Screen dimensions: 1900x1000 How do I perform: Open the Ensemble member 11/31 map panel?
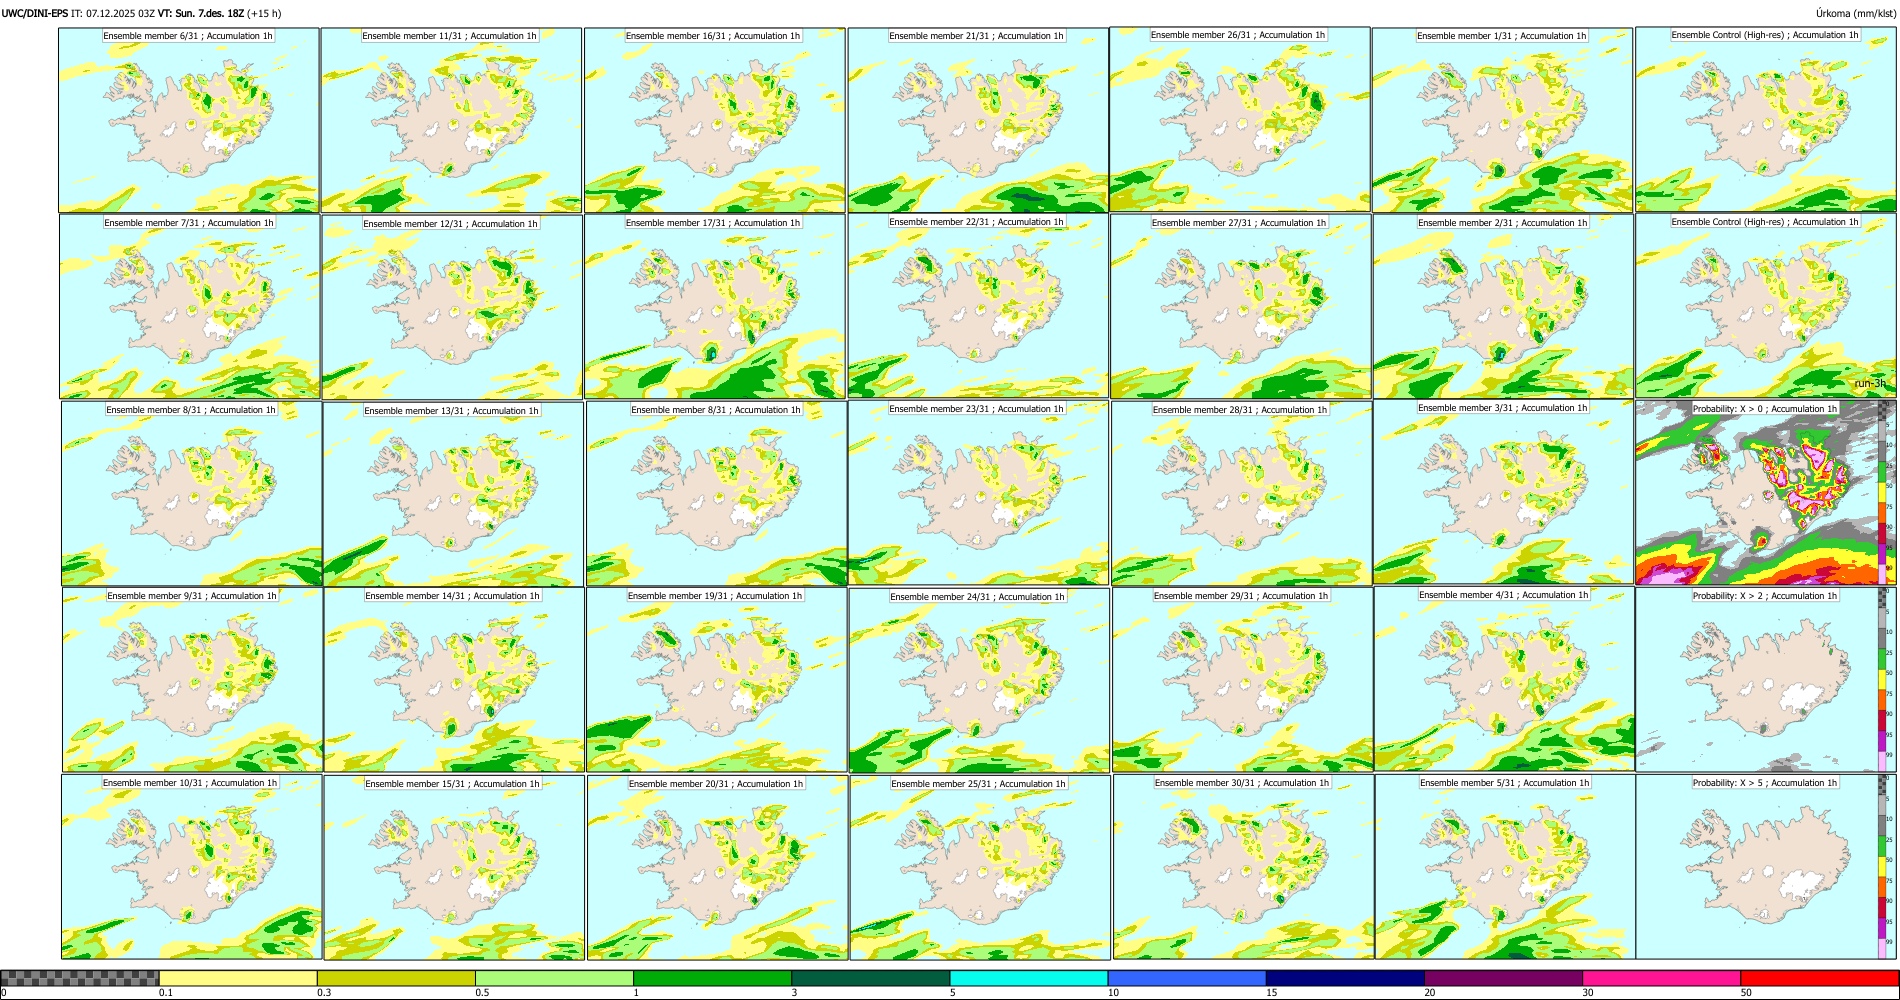click(451, 120)
